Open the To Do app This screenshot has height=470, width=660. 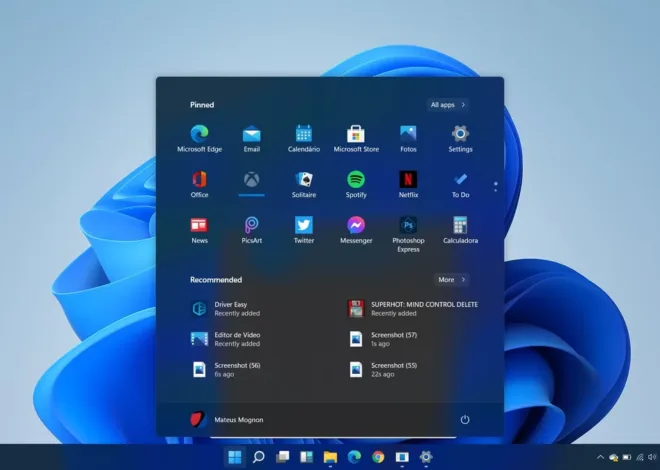coord(460,184)
